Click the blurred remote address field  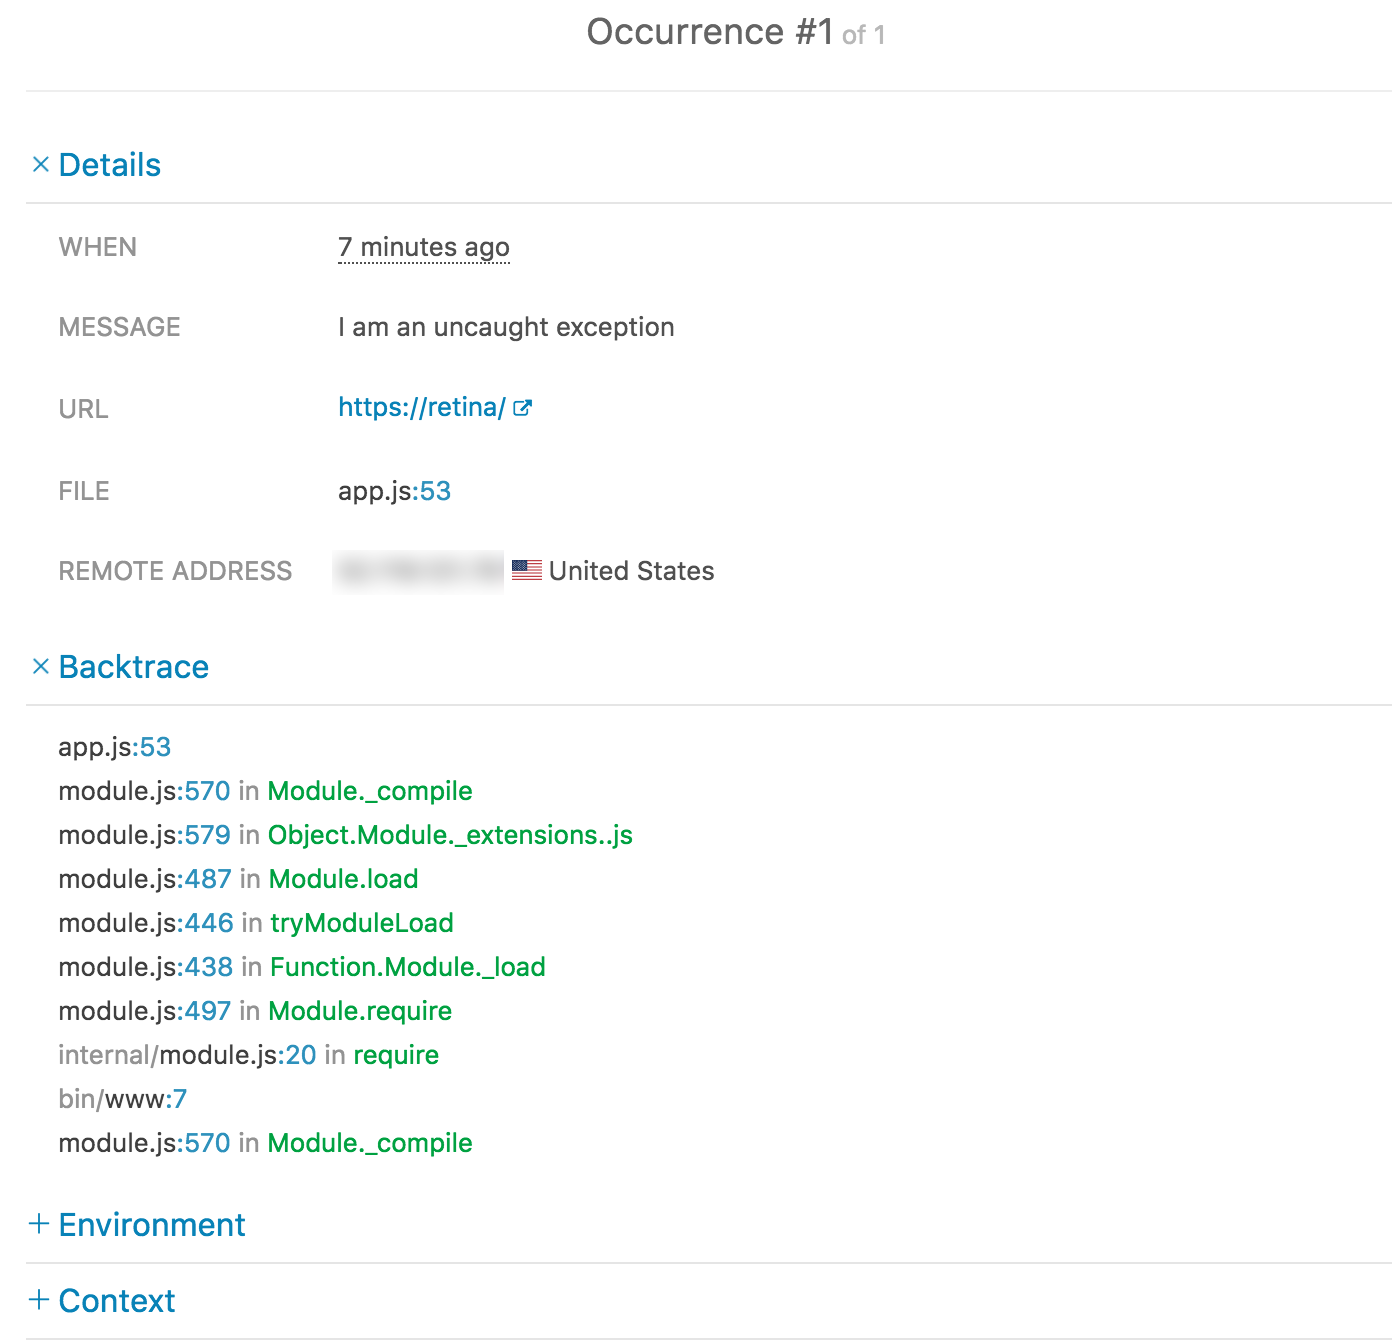[x=418, y=569]
